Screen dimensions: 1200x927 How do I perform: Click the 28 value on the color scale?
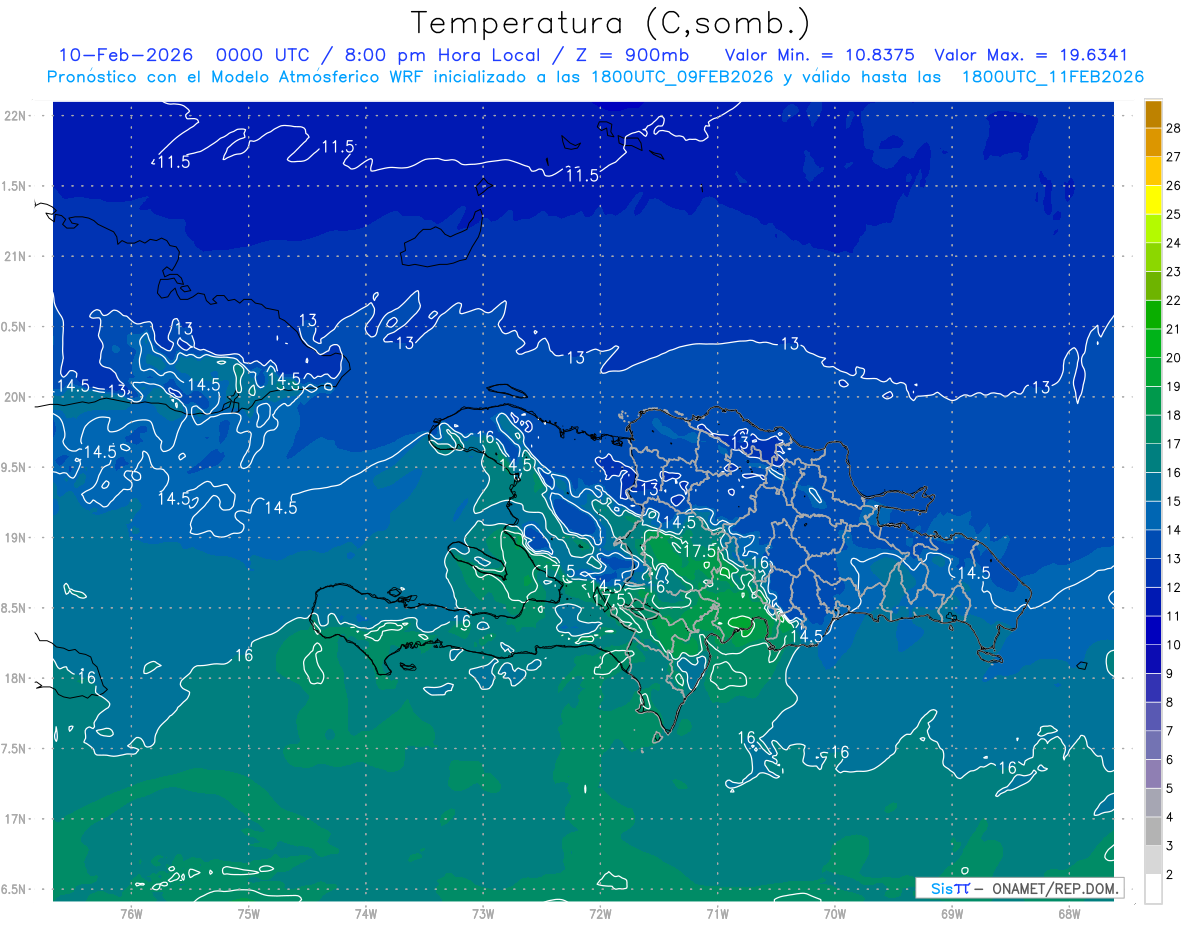[x=1174, y=127]
